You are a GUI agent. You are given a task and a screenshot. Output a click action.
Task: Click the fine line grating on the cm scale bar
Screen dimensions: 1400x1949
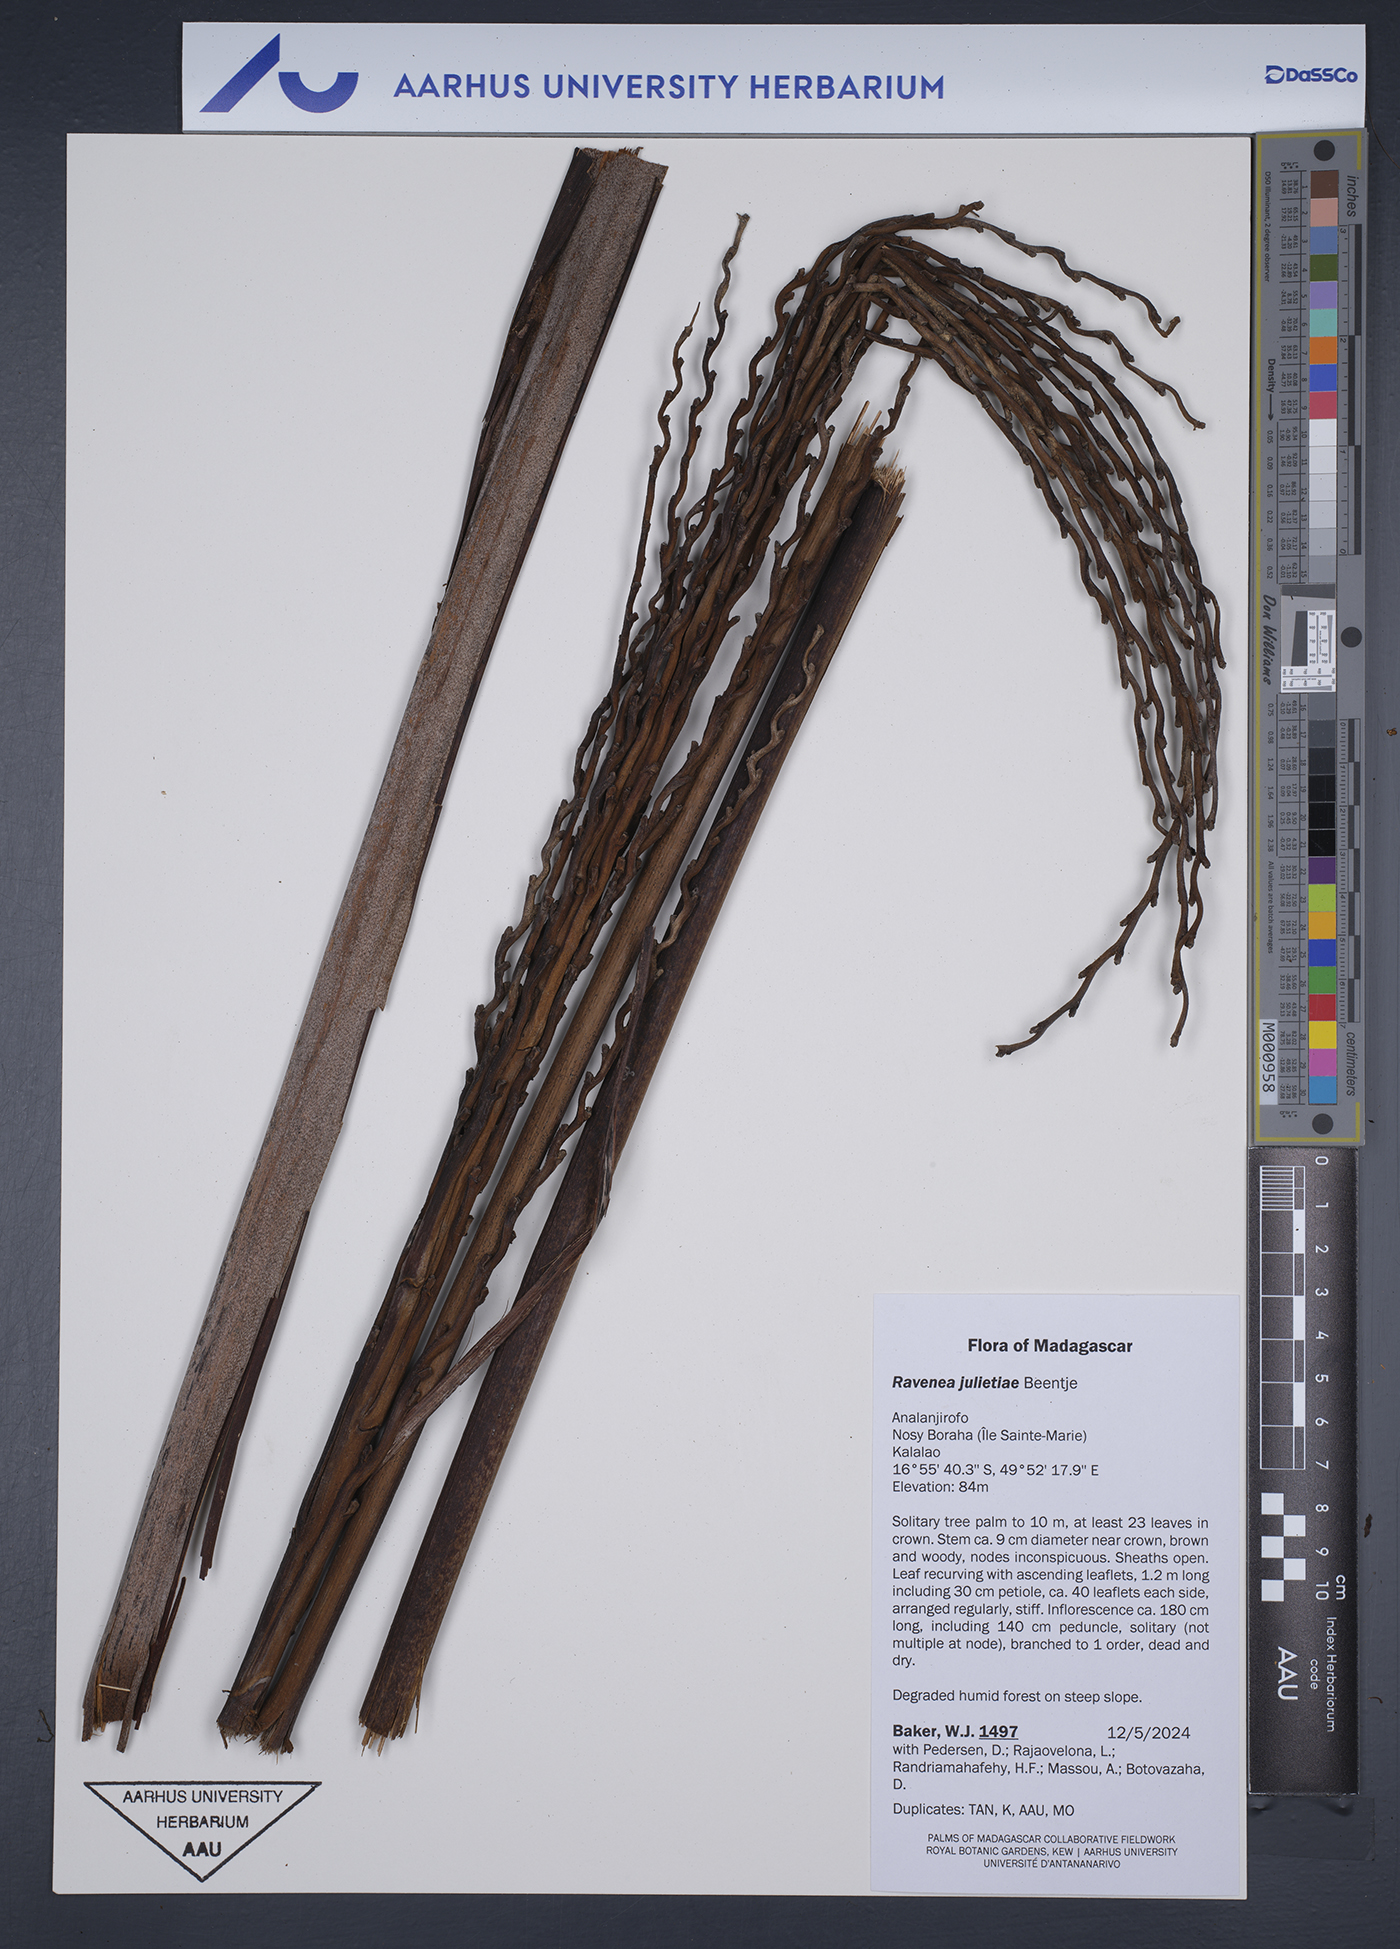point(1277,1188)
